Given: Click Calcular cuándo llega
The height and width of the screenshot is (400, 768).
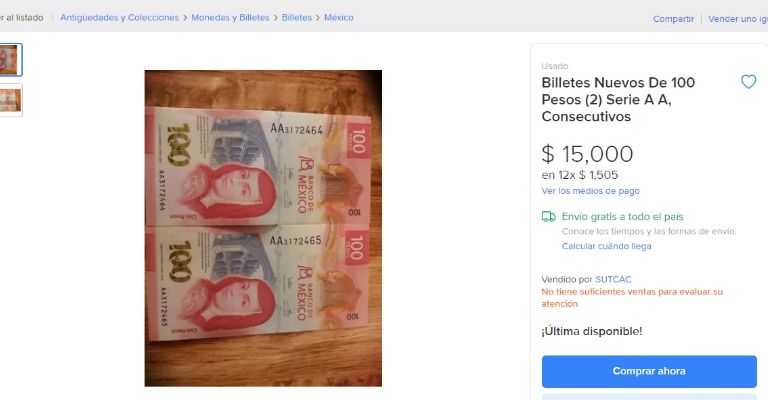Looking at the screenshot, I should tap(606, 246).
